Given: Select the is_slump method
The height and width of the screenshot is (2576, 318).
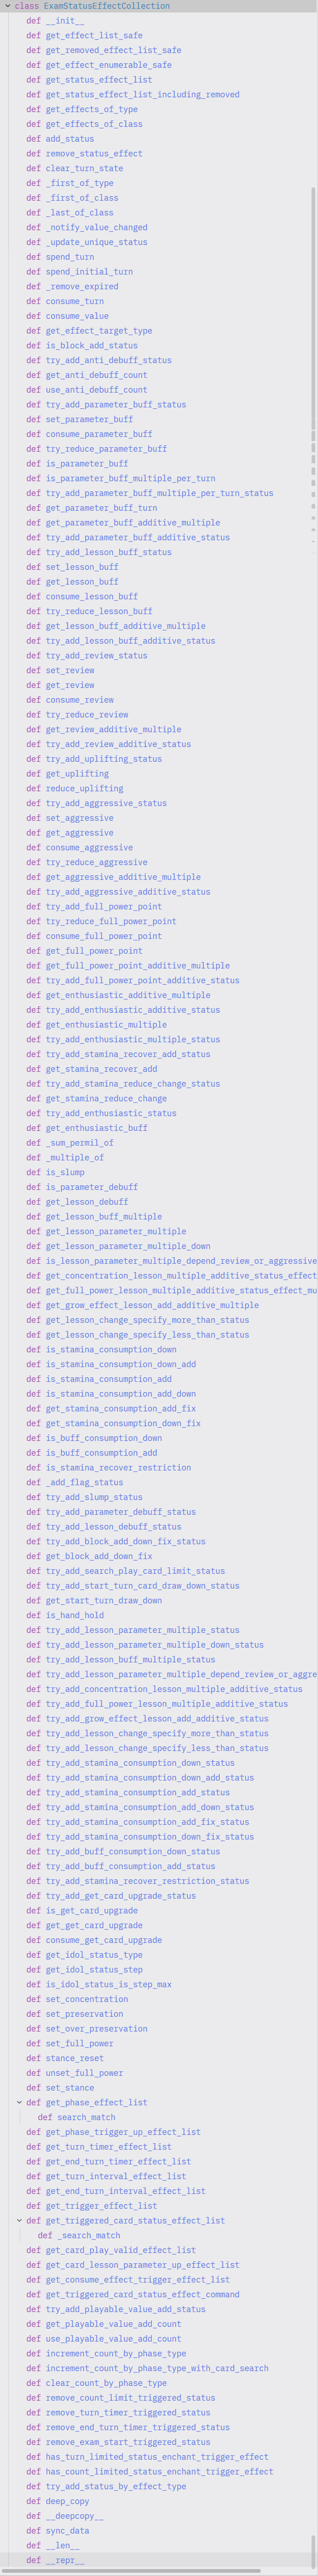Looking at the screenshot, I should [x=64, y=1172].
